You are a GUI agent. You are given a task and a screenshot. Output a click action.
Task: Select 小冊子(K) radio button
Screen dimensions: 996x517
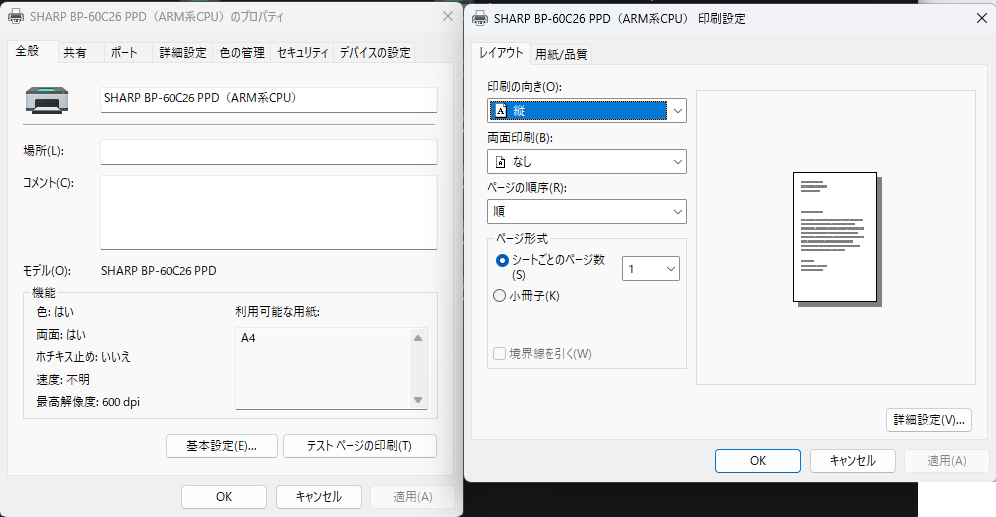click(x=499, y=296)
